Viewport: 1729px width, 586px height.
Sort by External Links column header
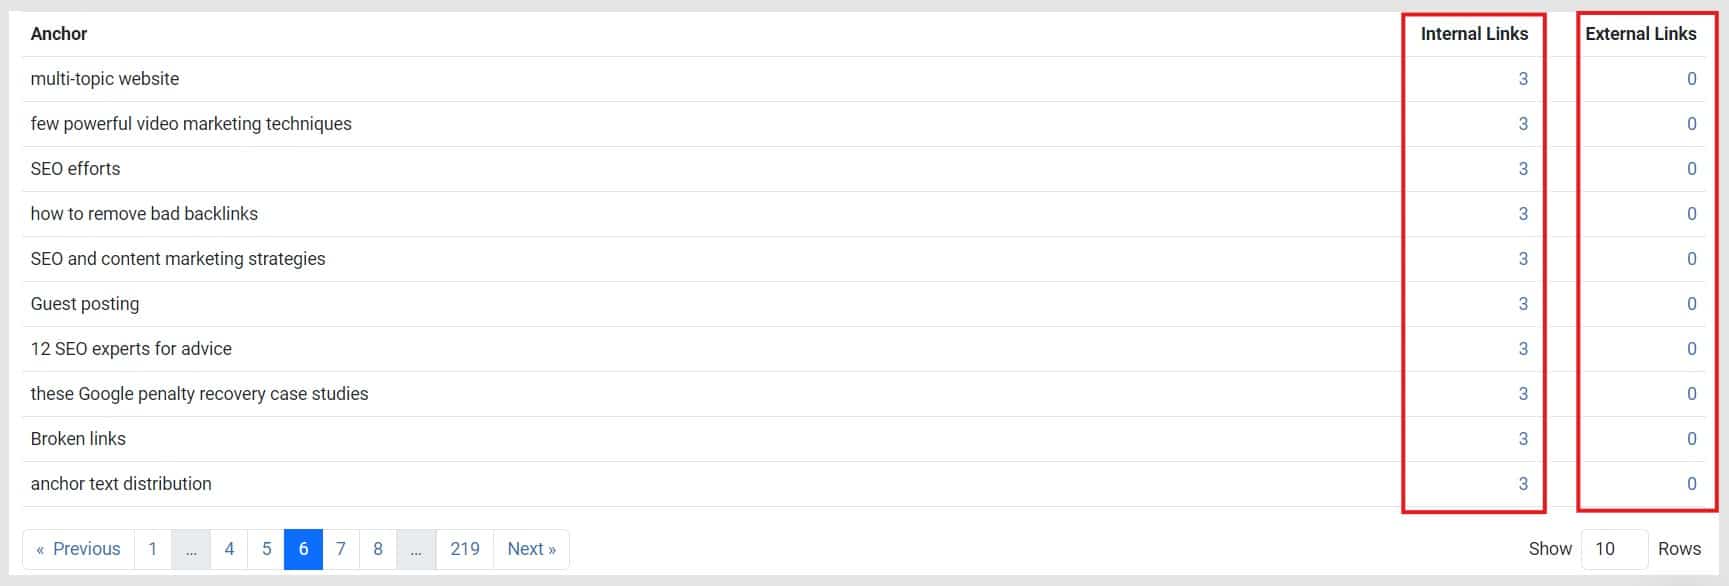point(1640,34)
